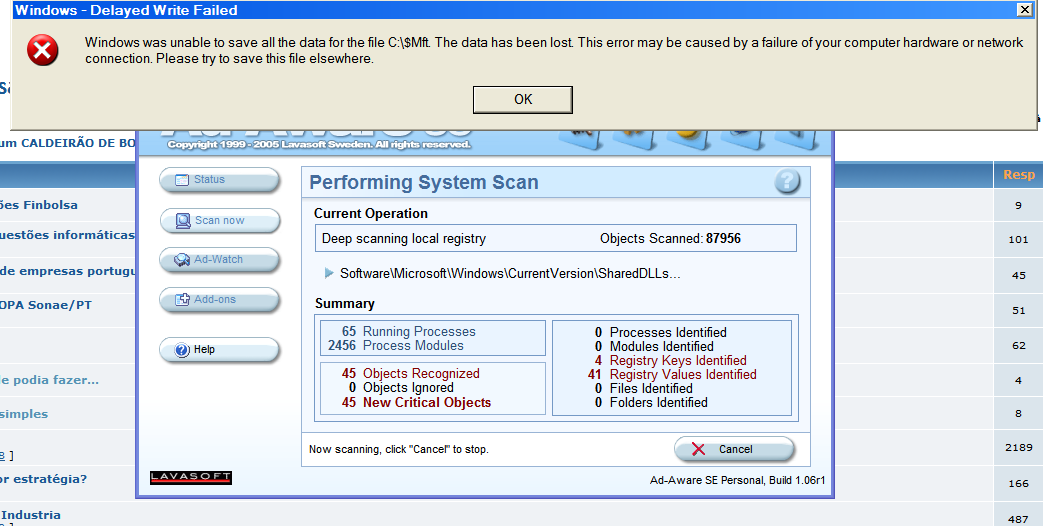The height and width of the screenshot is (526, 1043).
Task: Open 'or estratégia?' forum topic
Action: (43, 479)
